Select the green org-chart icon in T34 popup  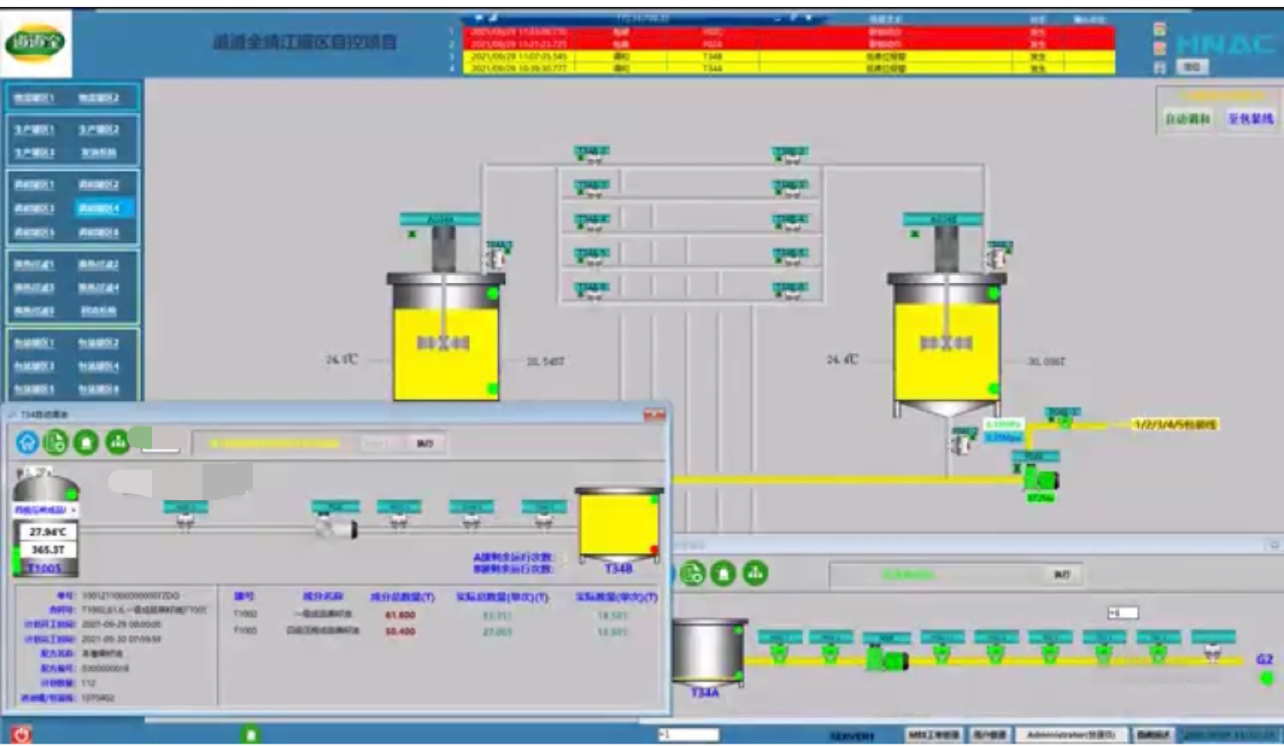pos(118,442)
